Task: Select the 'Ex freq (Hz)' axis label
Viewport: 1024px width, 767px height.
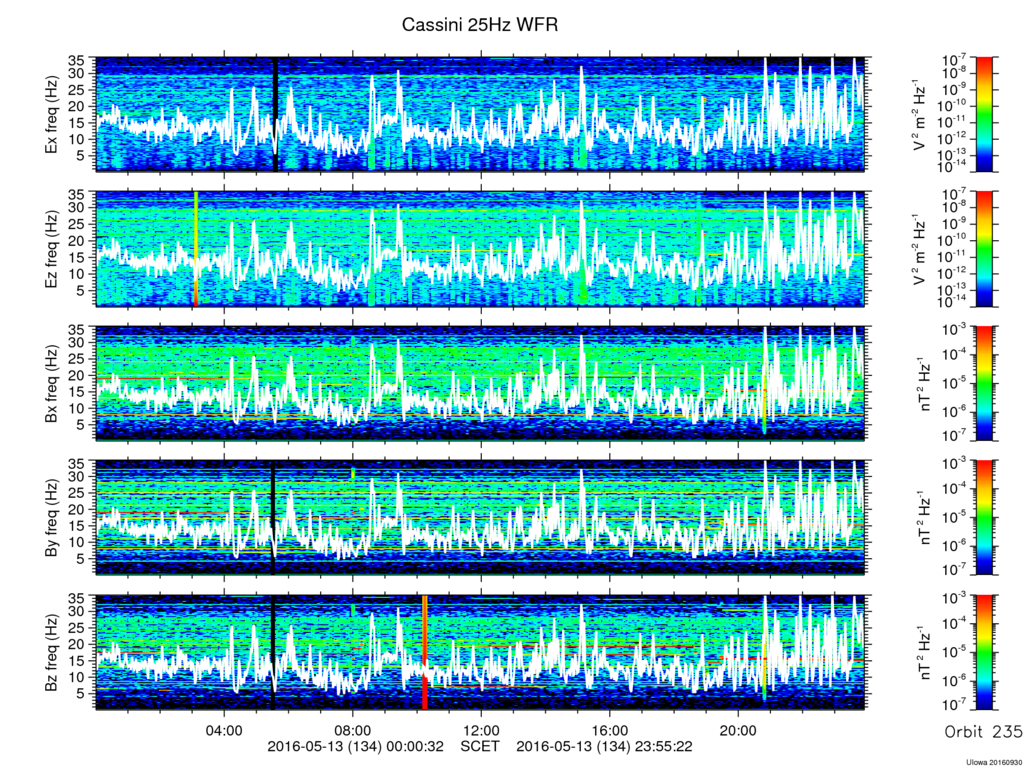Action: pos(51,114)
